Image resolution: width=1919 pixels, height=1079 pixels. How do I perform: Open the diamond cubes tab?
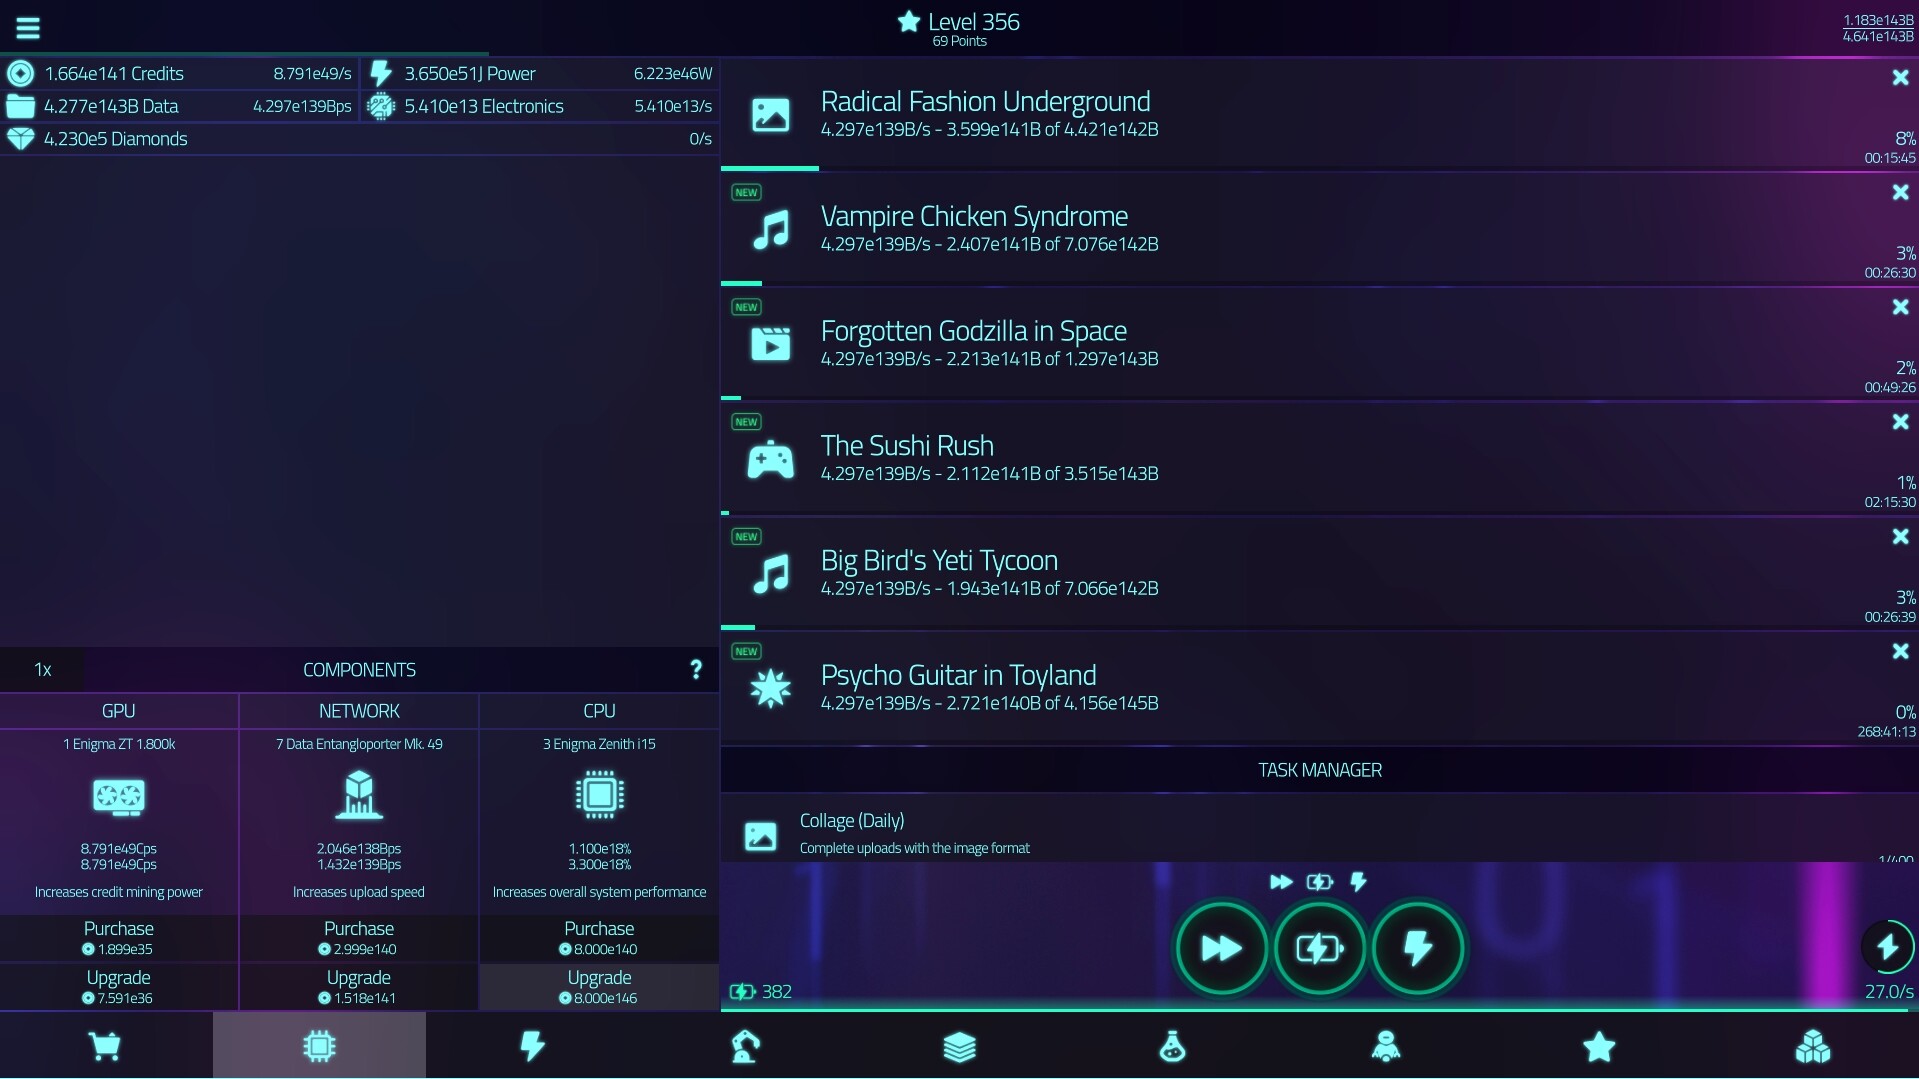(x=1812, y=1046)
